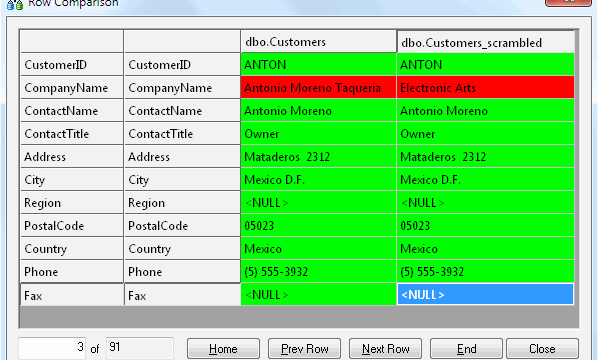Advance with Next Row button

click(386, 349)
